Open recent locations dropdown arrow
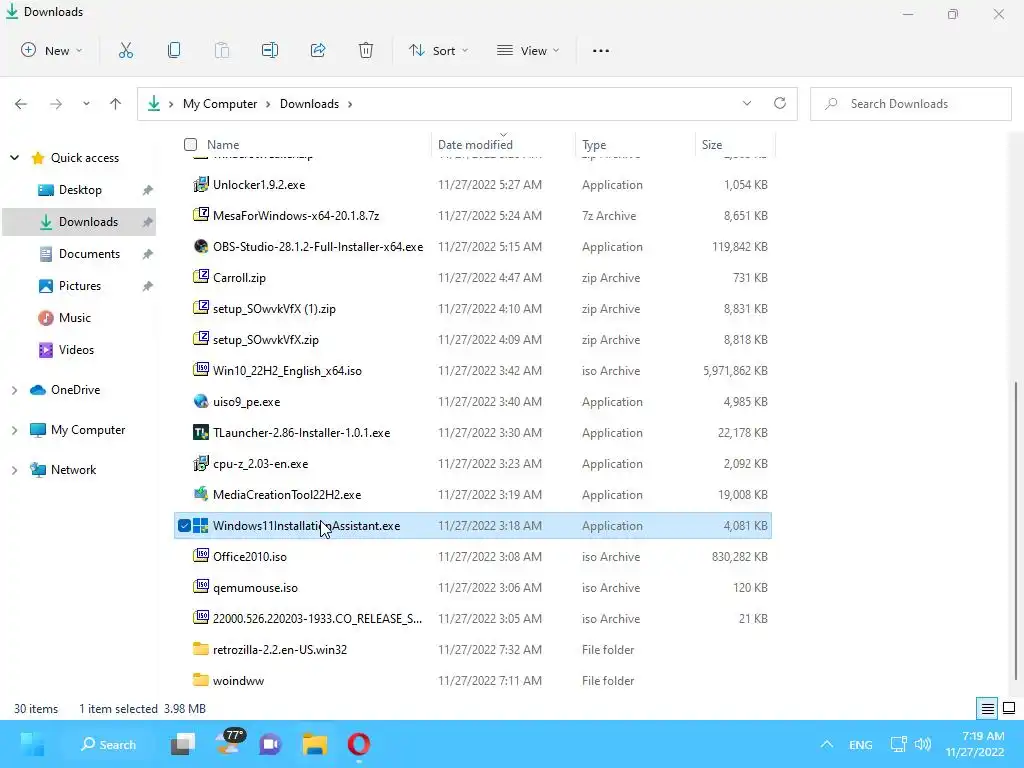1024x768 pixels. pos(86,104)
